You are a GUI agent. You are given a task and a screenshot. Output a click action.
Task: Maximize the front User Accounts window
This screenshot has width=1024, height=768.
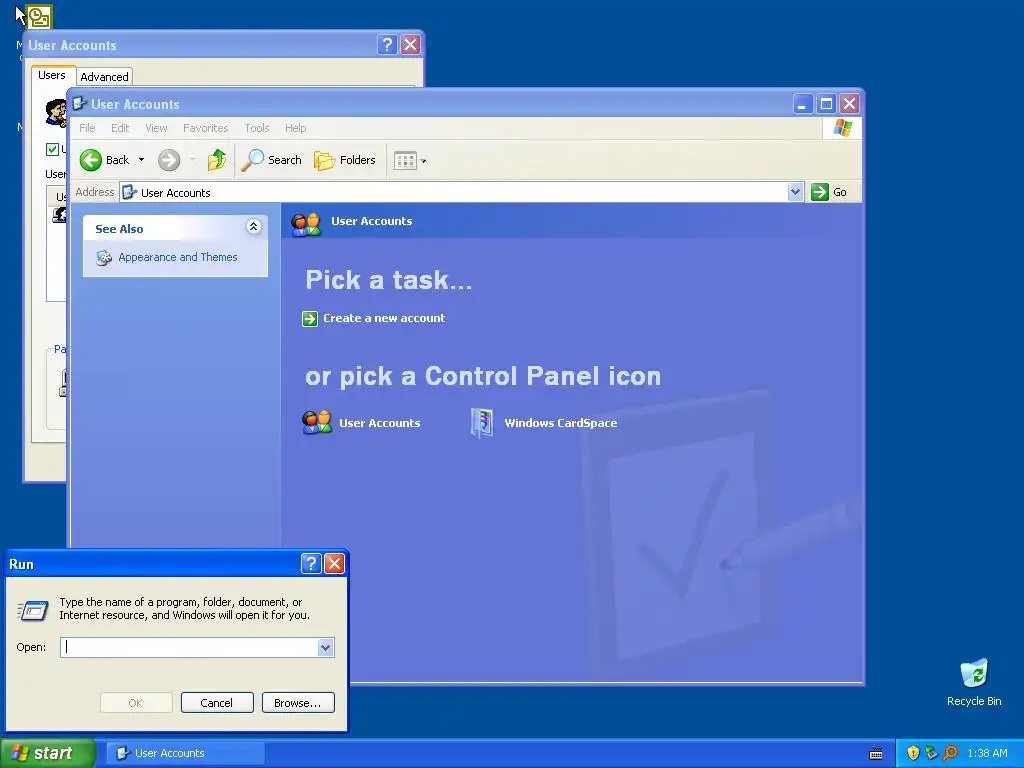(826, 103)
